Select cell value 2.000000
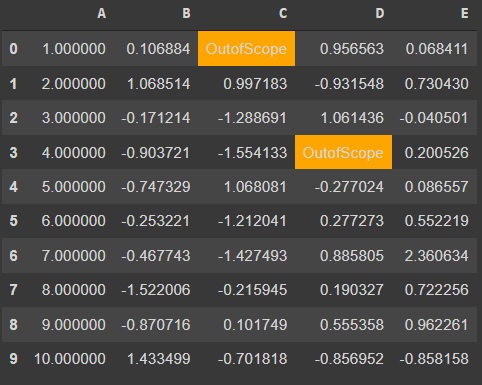482x385 pixels. [74, 83]
